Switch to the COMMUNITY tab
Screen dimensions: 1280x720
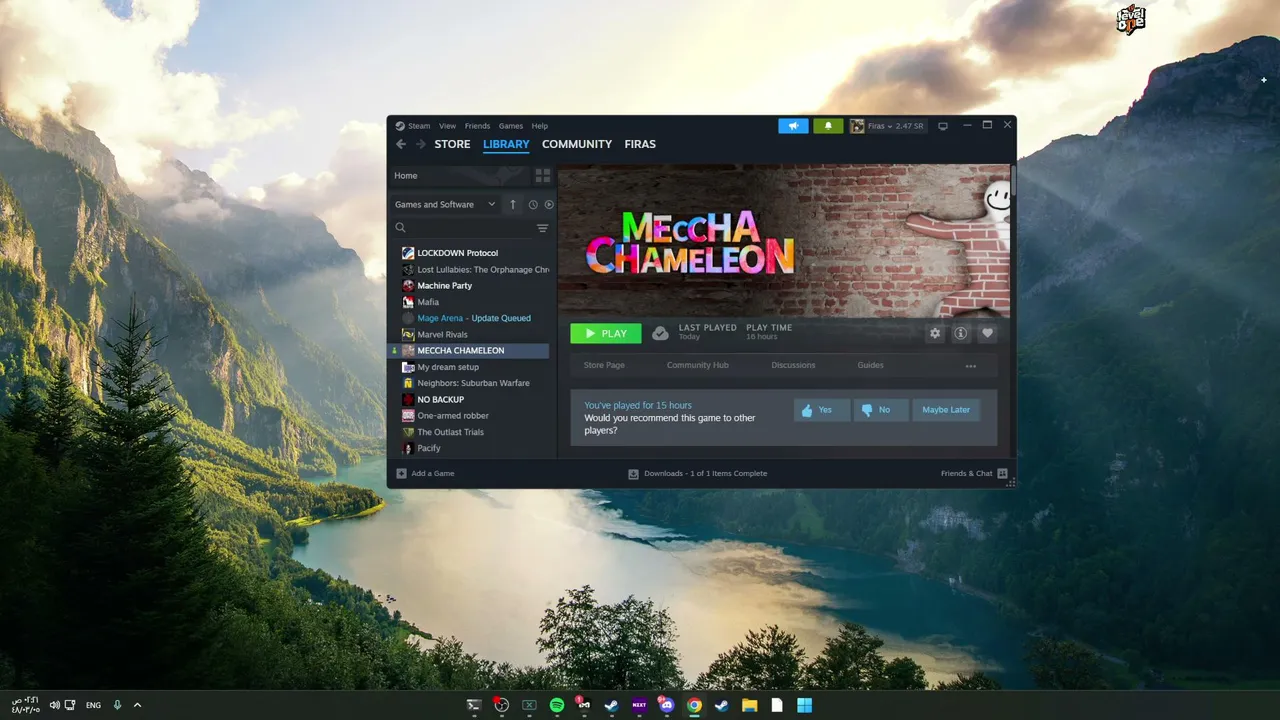coord(577,144)
